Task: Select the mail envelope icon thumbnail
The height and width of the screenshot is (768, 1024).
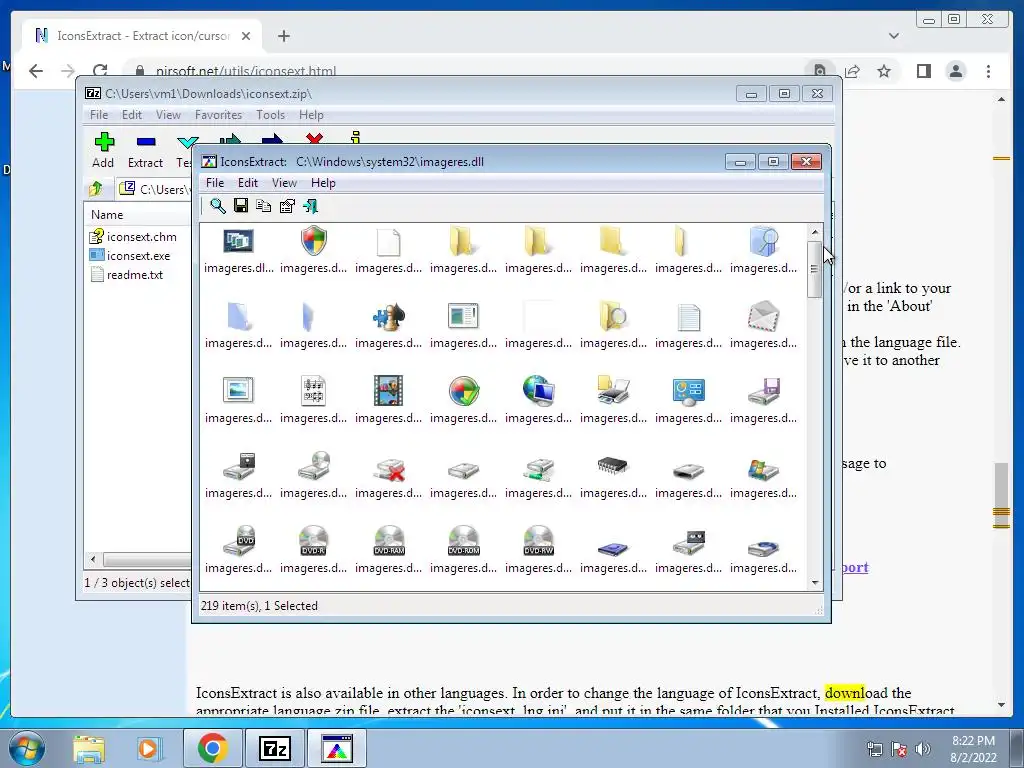Action: 763,316
